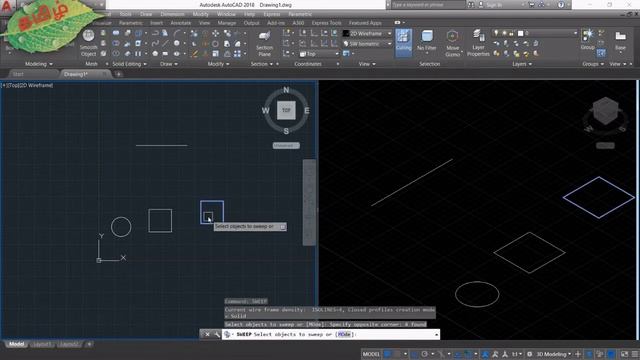This screenshot has width=640, height=360.
Task: Click the workspace gear icon in status bar
Action: point(530,354)
